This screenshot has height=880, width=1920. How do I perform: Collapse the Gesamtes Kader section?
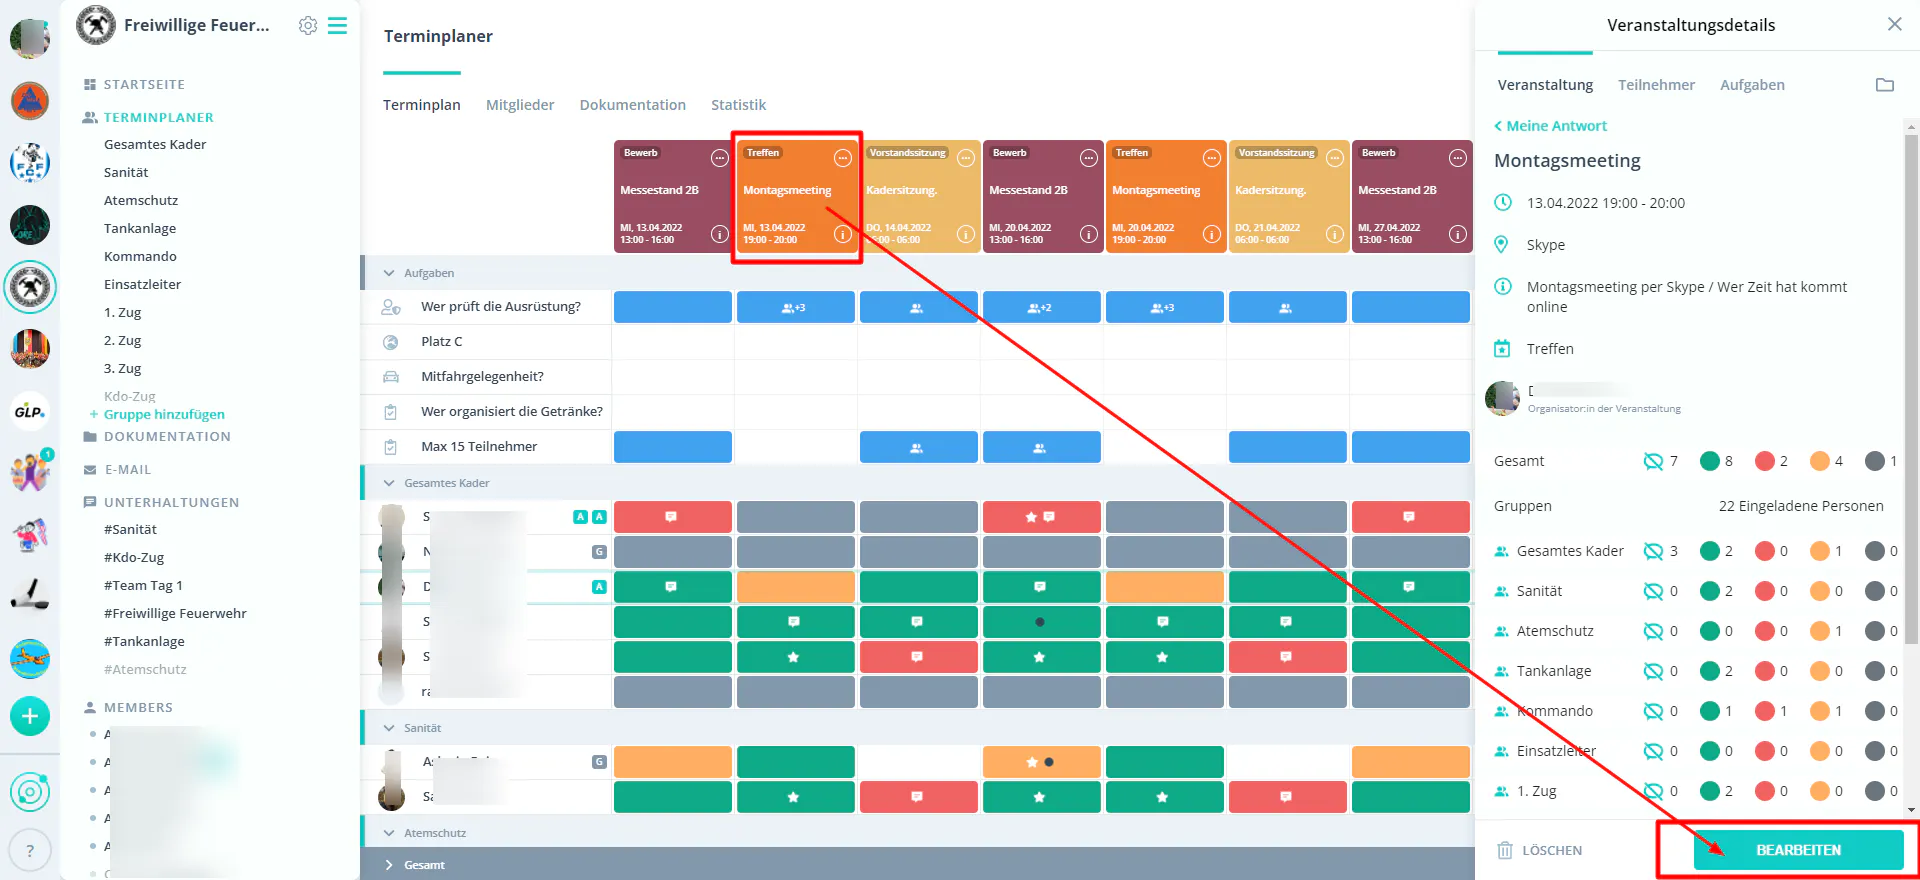tap(389, 483)
